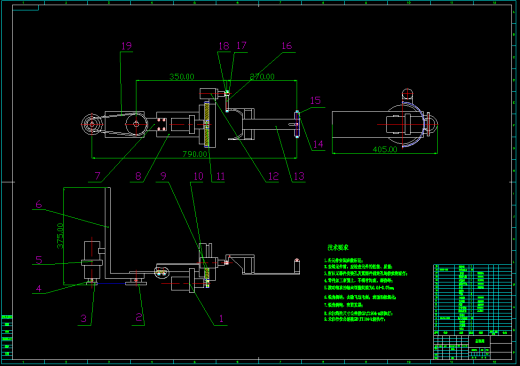Select part balloon number 3

[x=84, y=319]
